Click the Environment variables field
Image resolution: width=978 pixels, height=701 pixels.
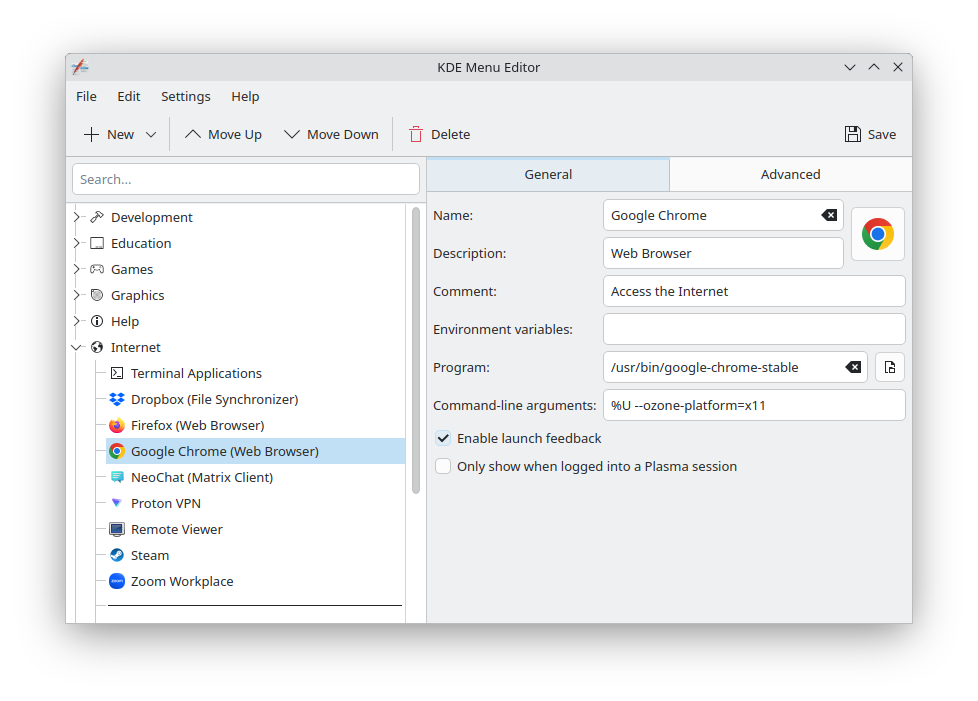(x=754, y=329)
